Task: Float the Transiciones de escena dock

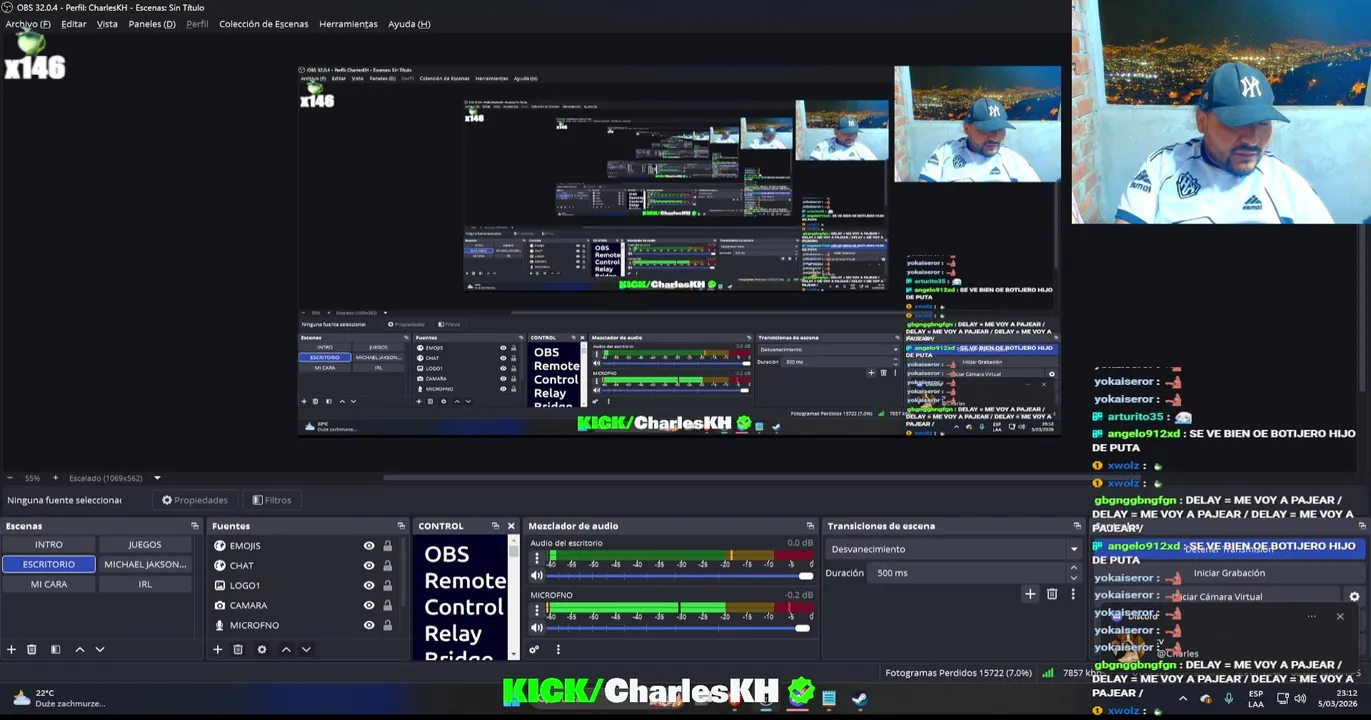Action: [x=1077, y=526]
